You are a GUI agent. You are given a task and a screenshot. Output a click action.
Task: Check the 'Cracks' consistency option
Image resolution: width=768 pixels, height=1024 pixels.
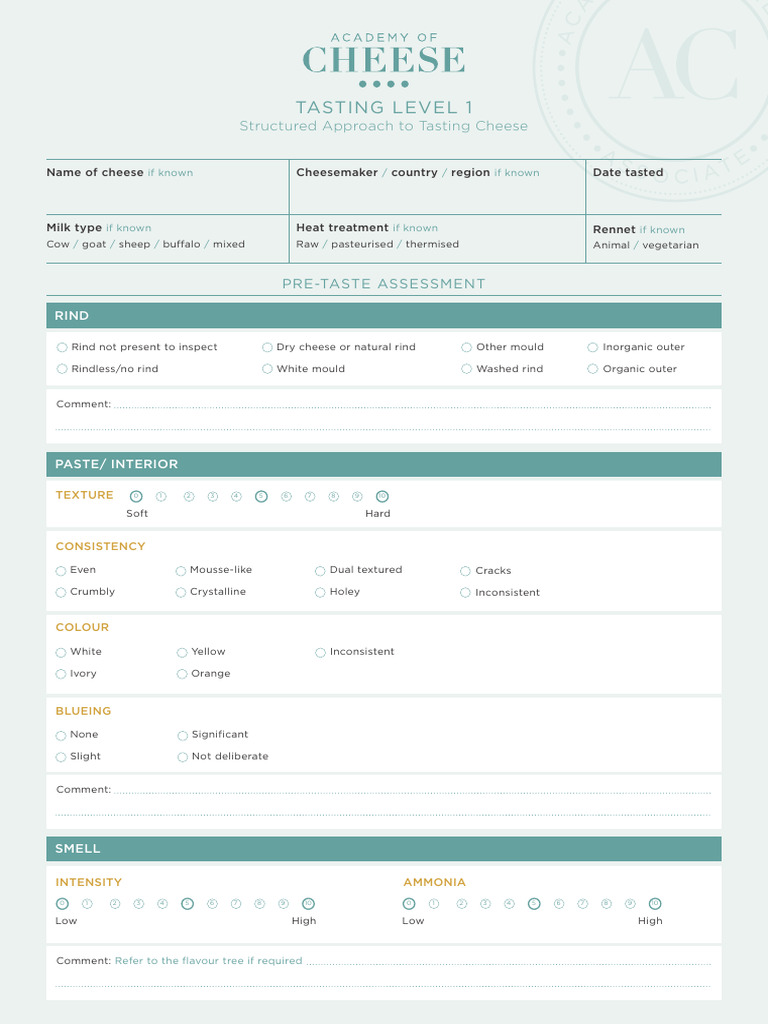pos(465,571)
